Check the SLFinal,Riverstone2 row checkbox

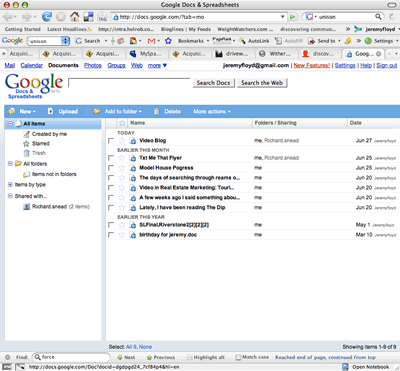point(111,225)
